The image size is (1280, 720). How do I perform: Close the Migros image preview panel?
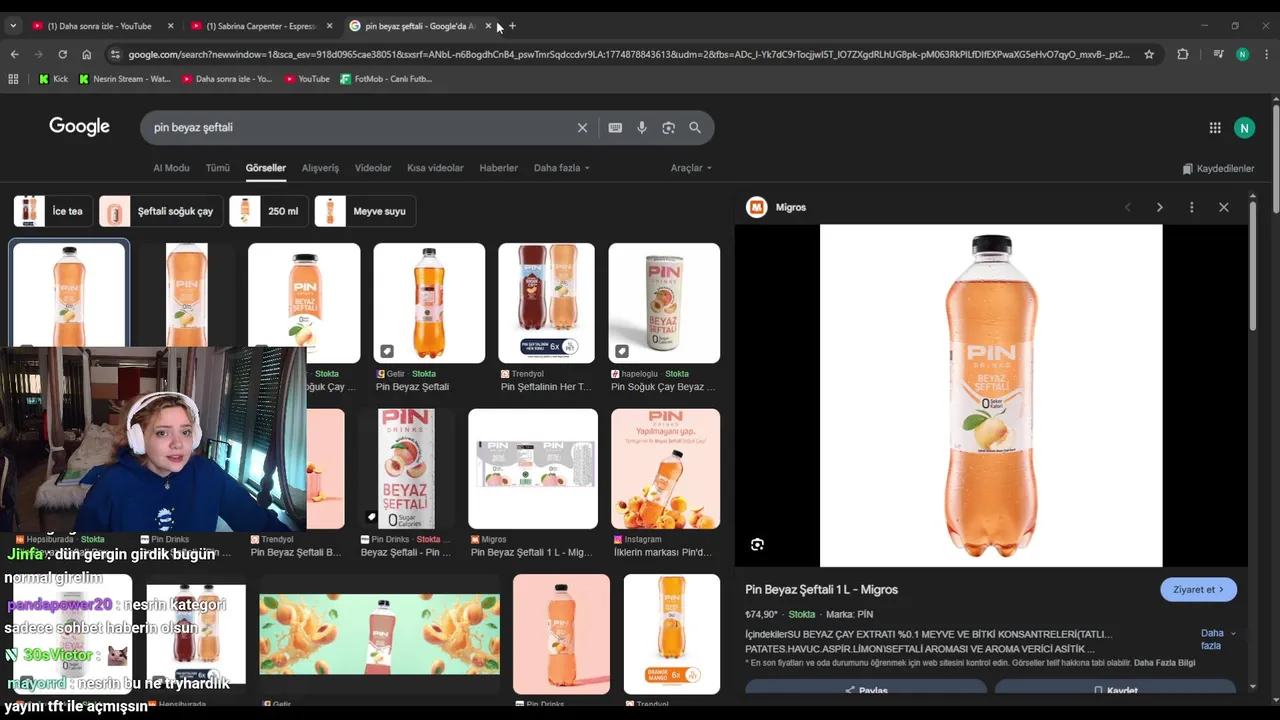tap(1224, 207)
